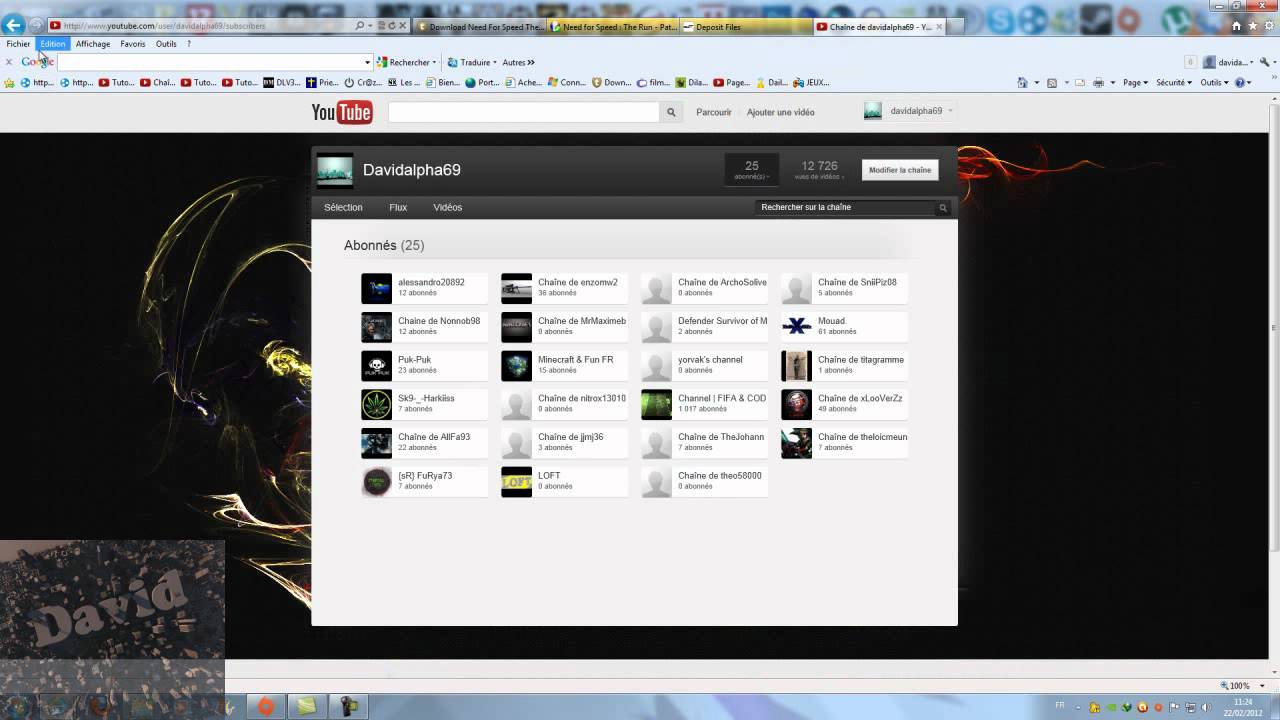Click in the YouTube search field
The height and width of the screenshot is (720, 1280).
pyautogui.click(x=524, y=112)
